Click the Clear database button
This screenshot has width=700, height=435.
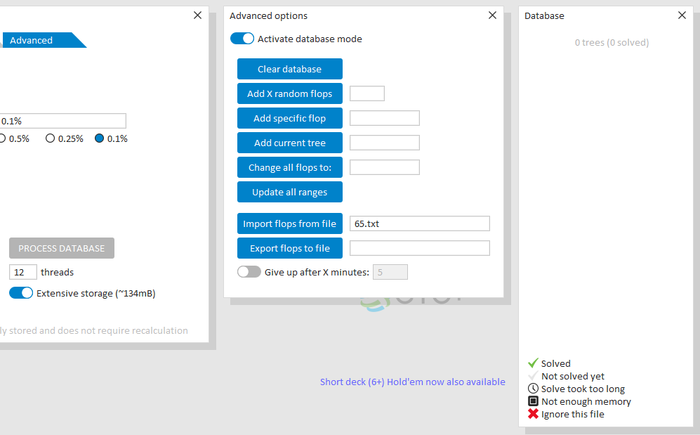click(x=290, y=69)
